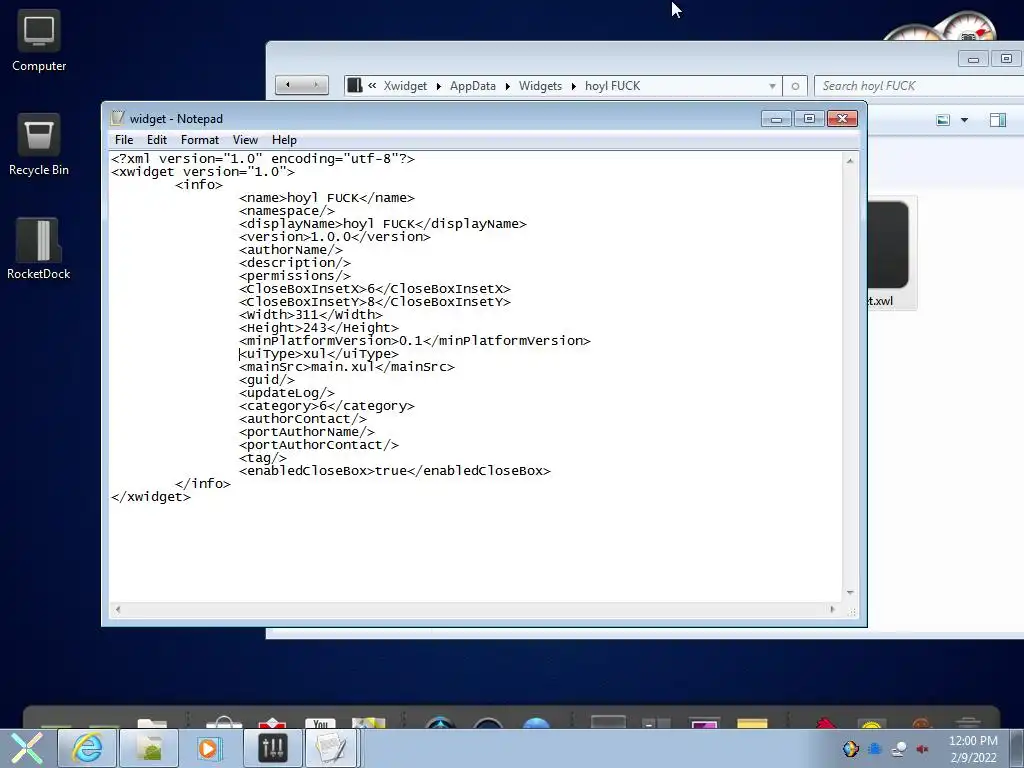The height and width of the screenshot is (768, 1024).
Task: Launch Windows Media Player from taskbar
Action: pos(210,748)
